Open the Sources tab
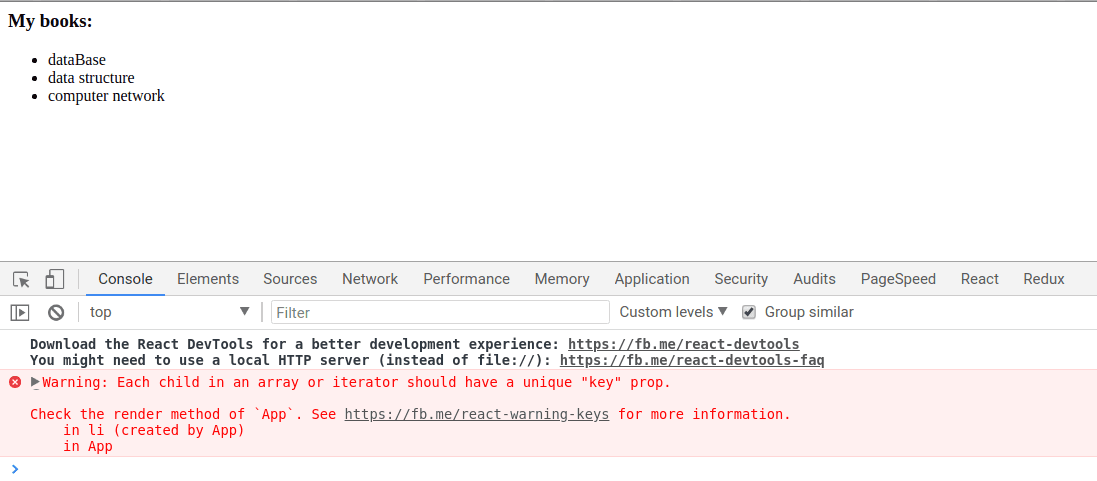The width and height of the screenshot is (1097, 481). pyautogui.click(x=290, y=279)
